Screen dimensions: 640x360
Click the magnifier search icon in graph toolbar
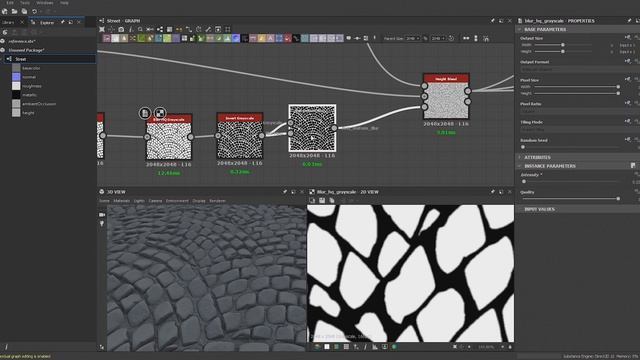140,29
